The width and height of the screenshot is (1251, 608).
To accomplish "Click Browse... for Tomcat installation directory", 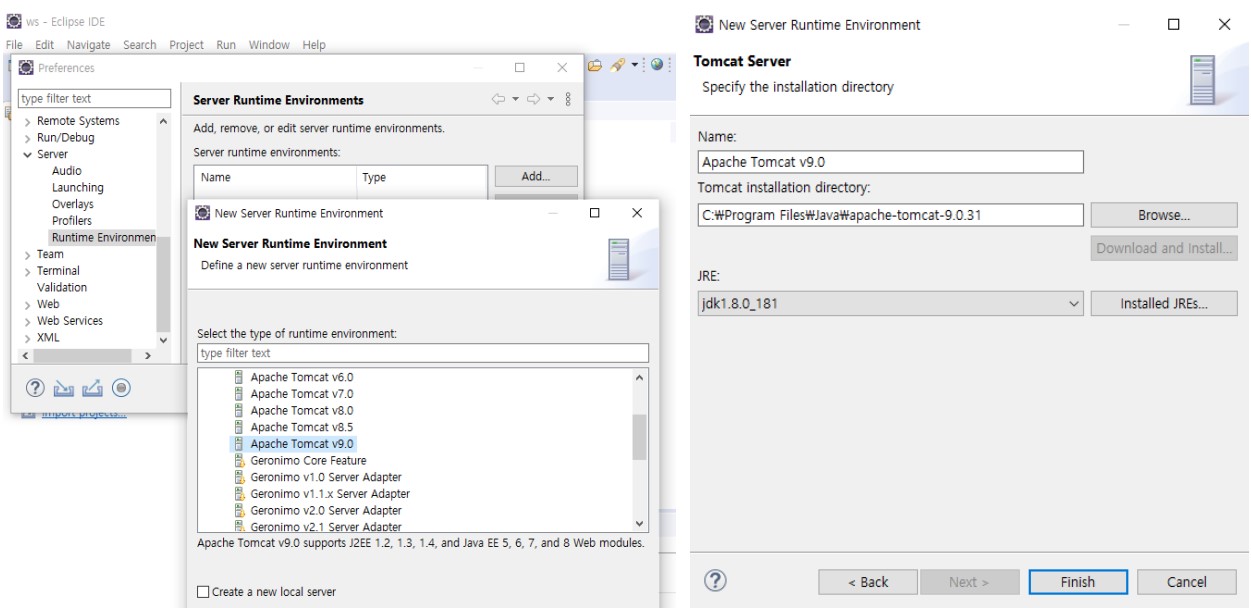I will coord(1164,215).
